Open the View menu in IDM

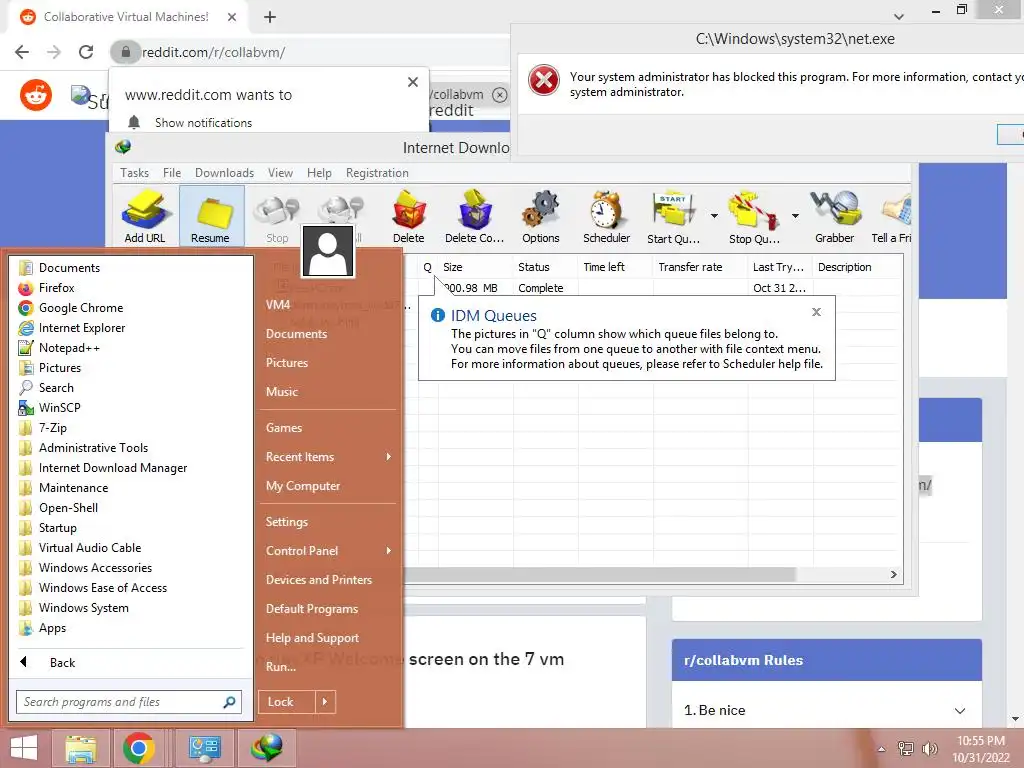pos(280,172)
